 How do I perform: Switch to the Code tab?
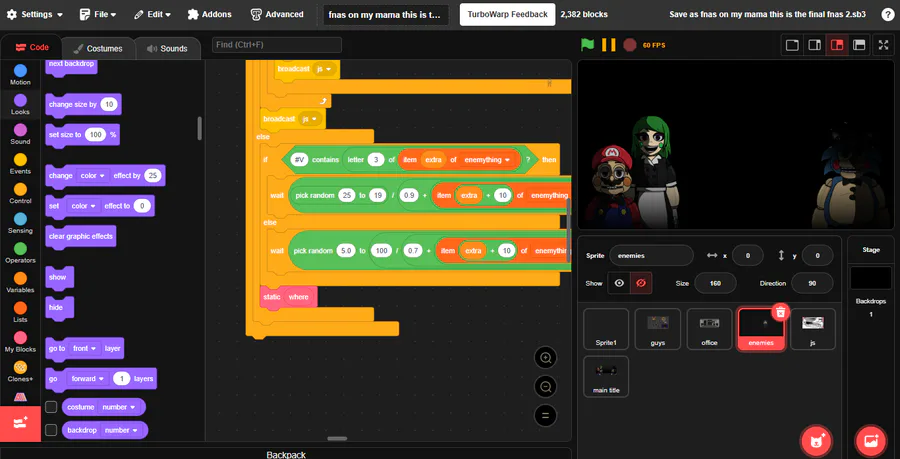pos(32,48)
